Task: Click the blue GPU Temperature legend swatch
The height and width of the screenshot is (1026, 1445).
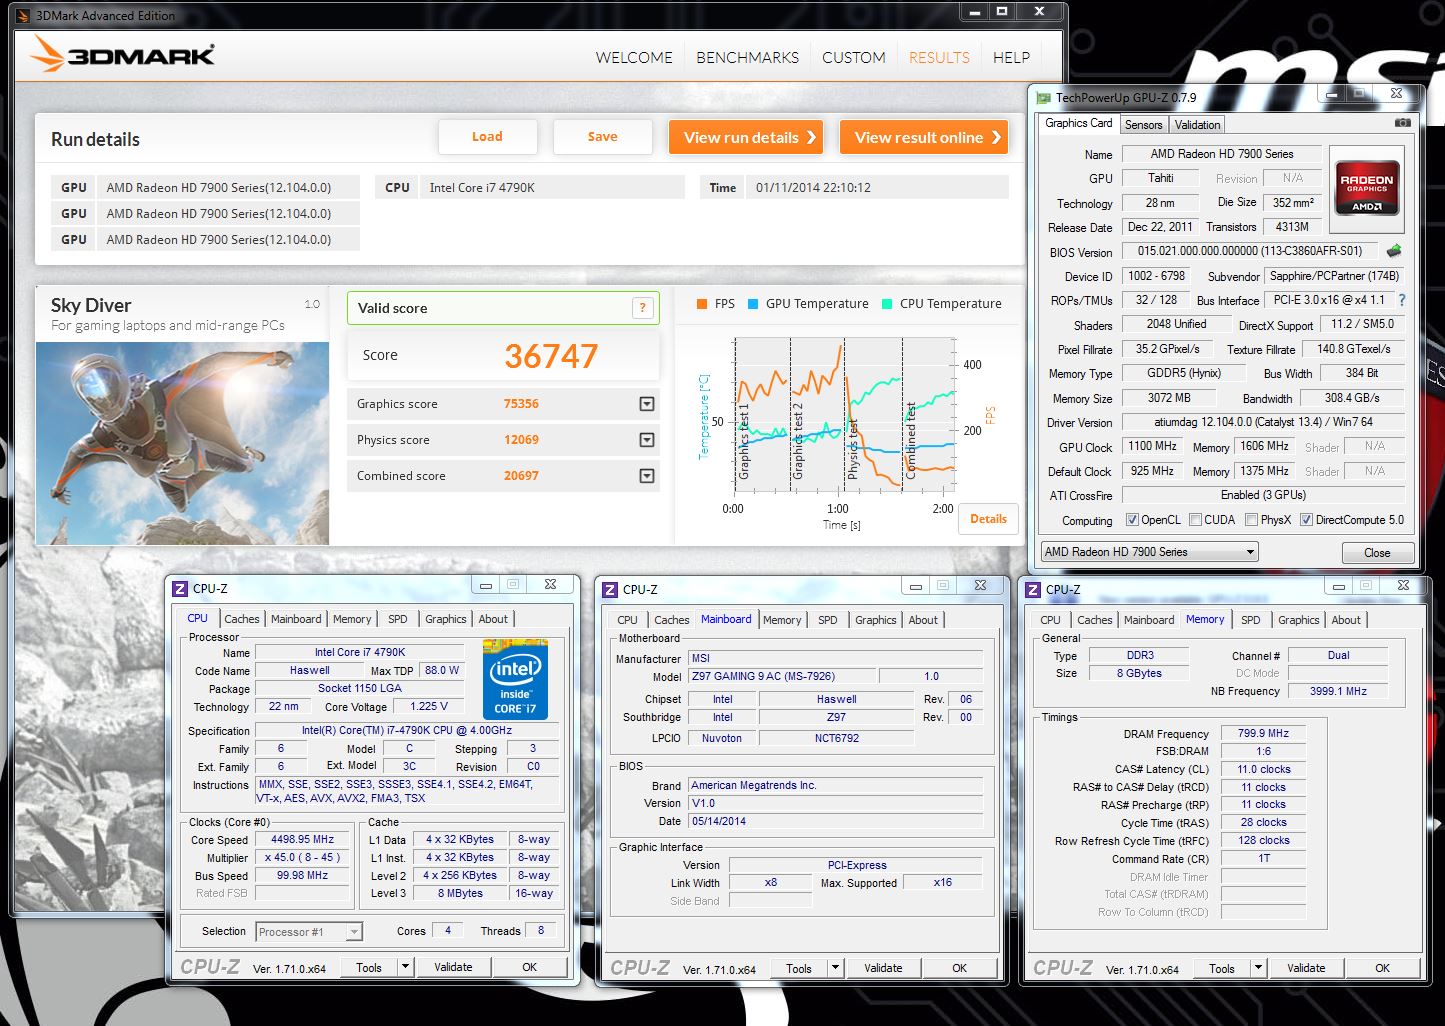Action: click(753, 304)
